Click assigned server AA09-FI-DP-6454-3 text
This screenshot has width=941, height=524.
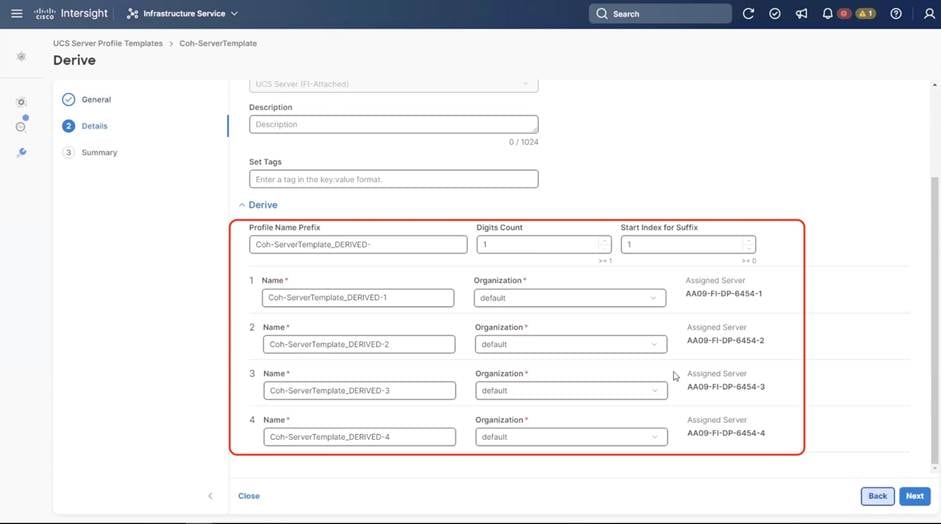[726, 387]
